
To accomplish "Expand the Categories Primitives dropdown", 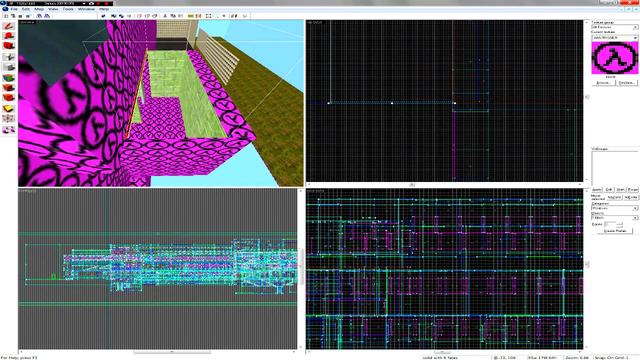I will [x=635, y=208].
